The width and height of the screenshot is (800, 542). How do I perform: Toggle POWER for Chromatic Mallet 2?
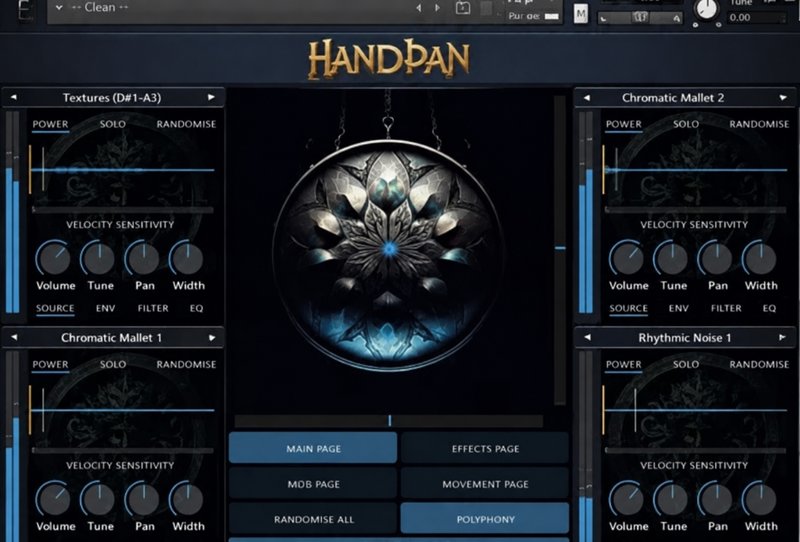point(623,124)
